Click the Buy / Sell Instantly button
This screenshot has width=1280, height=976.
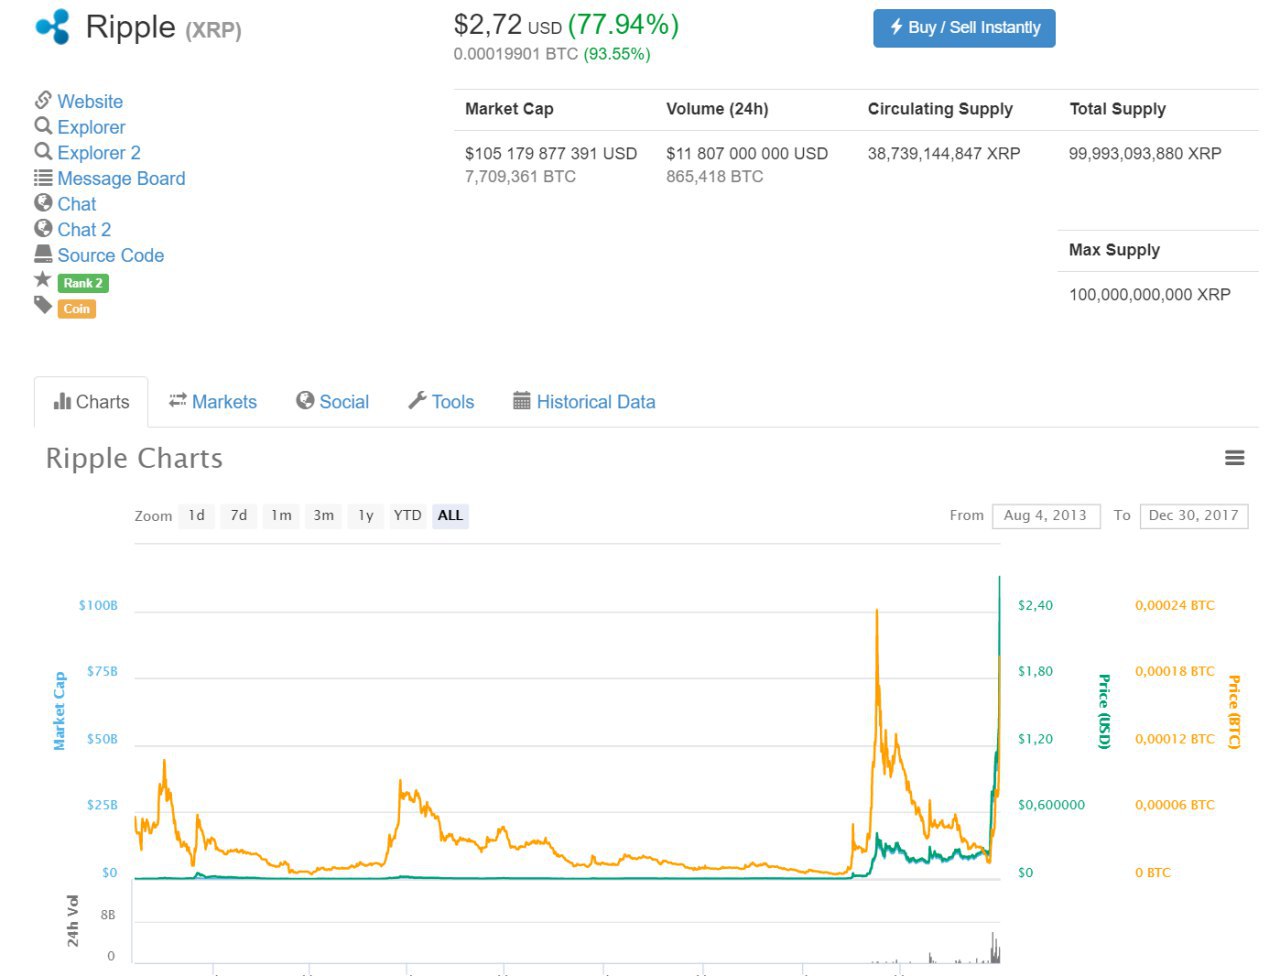964,28
